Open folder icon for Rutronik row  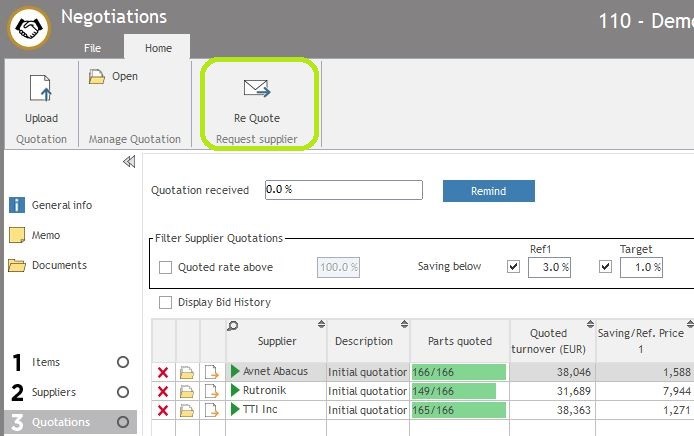point(187,391)
